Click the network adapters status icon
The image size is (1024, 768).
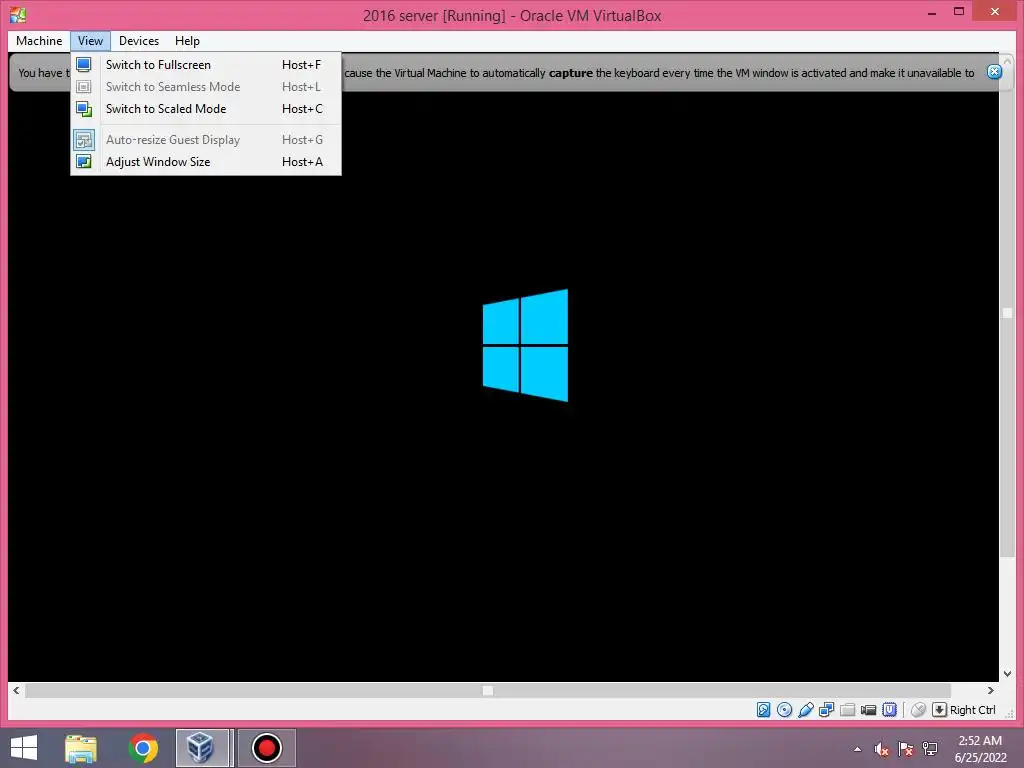(x=826, y=709)
